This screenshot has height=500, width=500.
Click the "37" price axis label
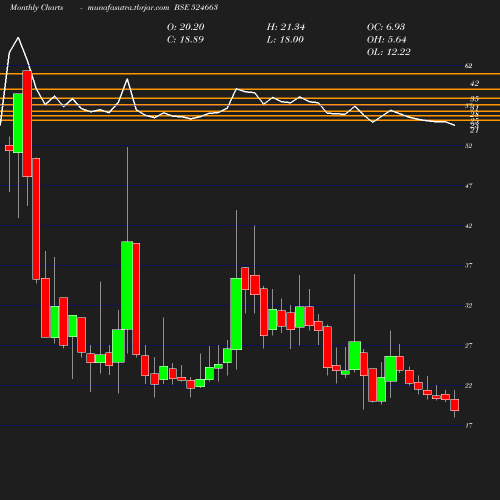tap(469, 266)
